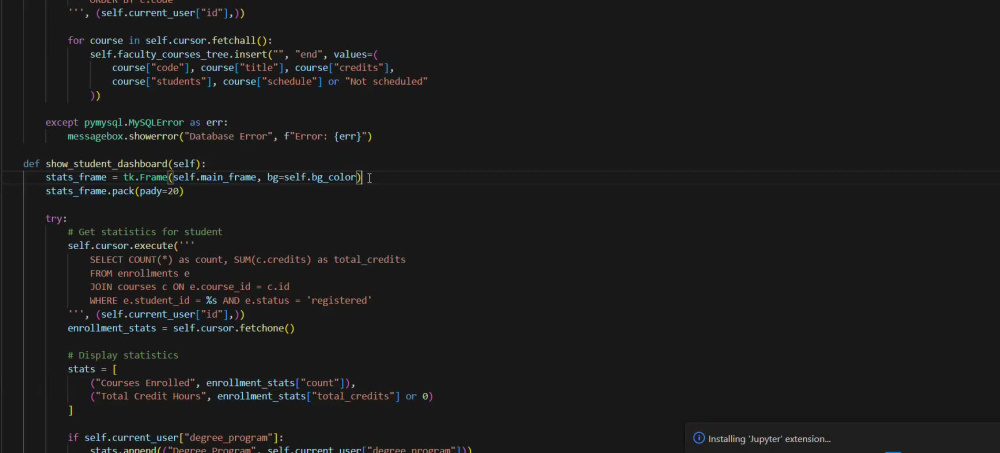This screenshot has height=453, width=1000.
Task: Click the "def show_student_dashboard(self):" definition
Action: (114, 164)
